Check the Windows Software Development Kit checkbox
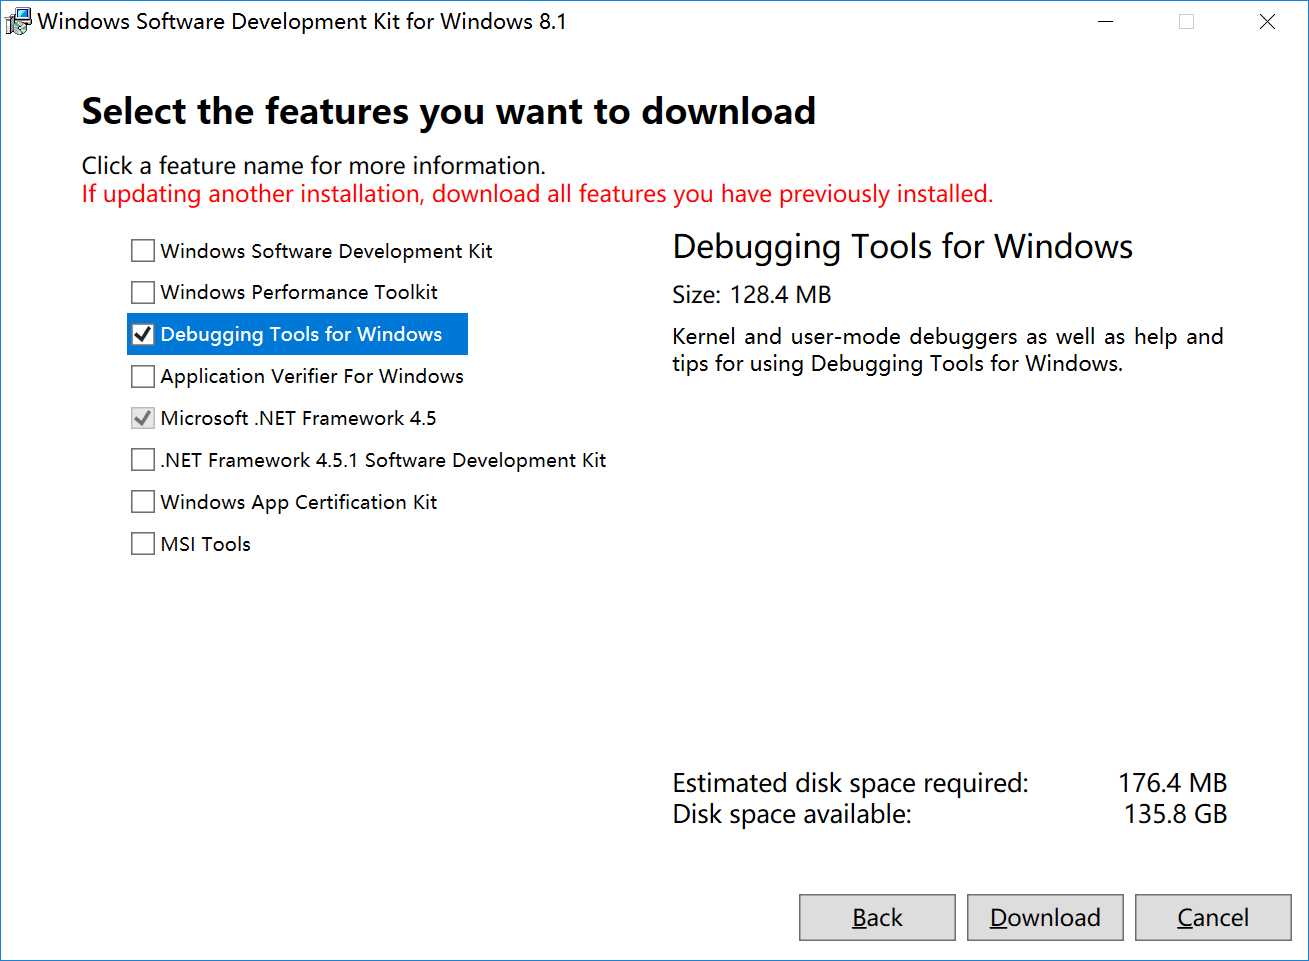Image resolution: width=1309 pixels, height=961 pixels. 143,250
